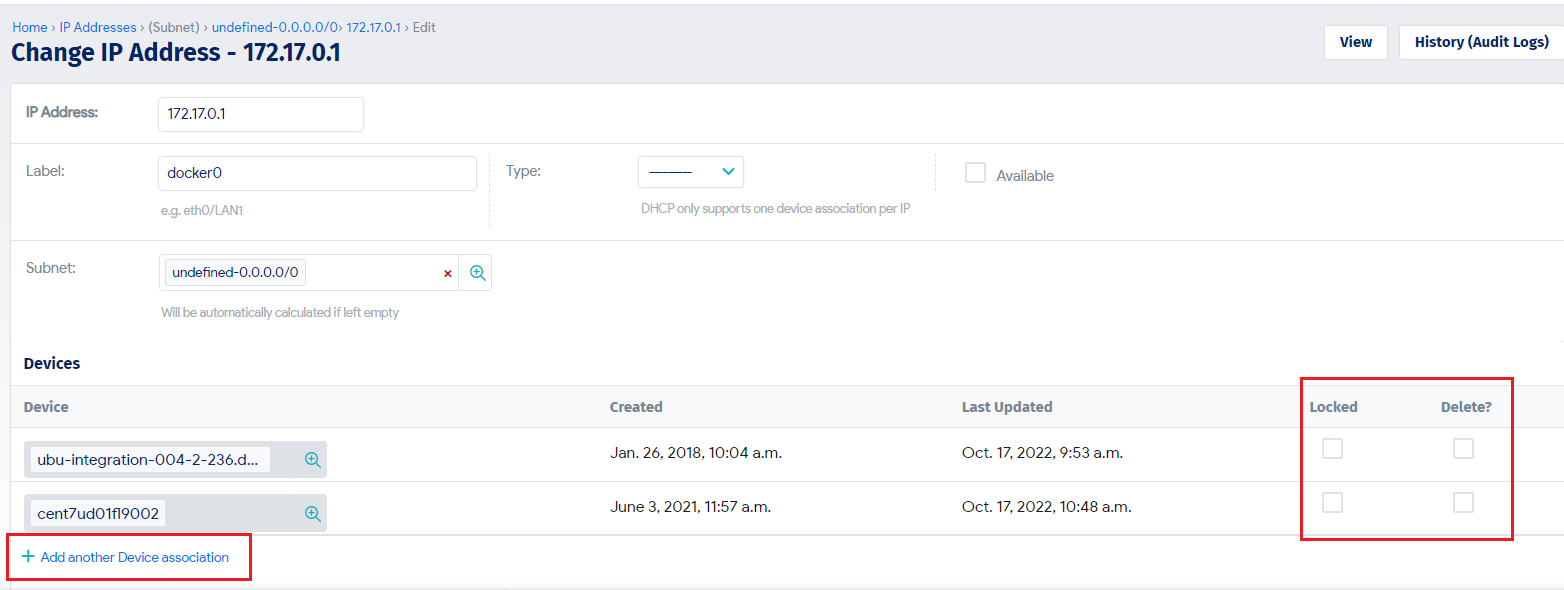1564x590 pixels.
Task: Click plus icon to add device association
Action: coord(28,557)
